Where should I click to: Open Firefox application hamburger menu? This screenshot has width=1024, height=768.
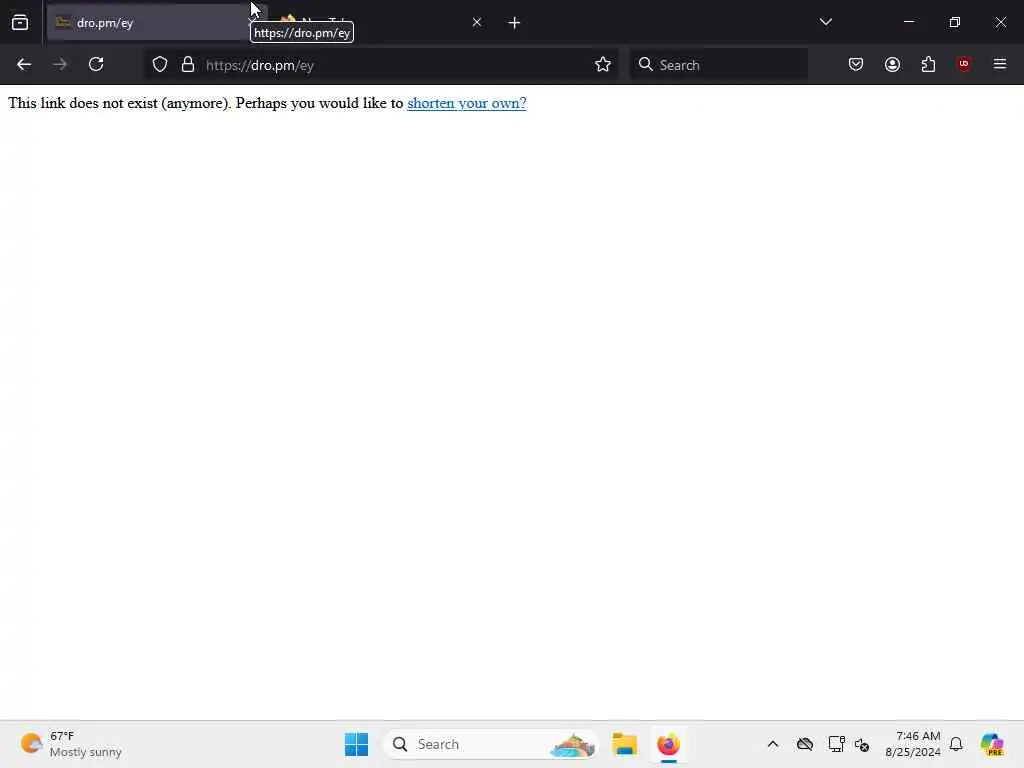[x=1000, y=64]
